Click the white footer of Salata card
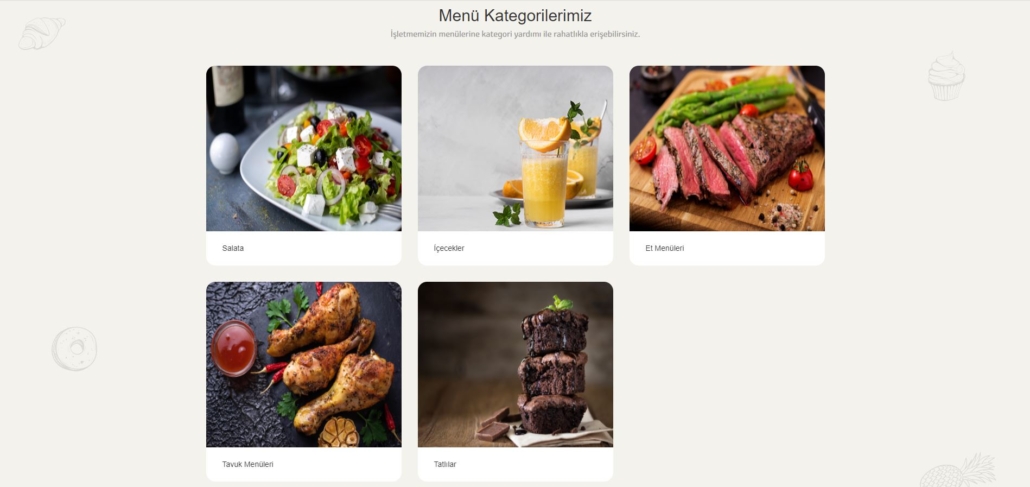 pyautogui.click(x=303, y=248)
